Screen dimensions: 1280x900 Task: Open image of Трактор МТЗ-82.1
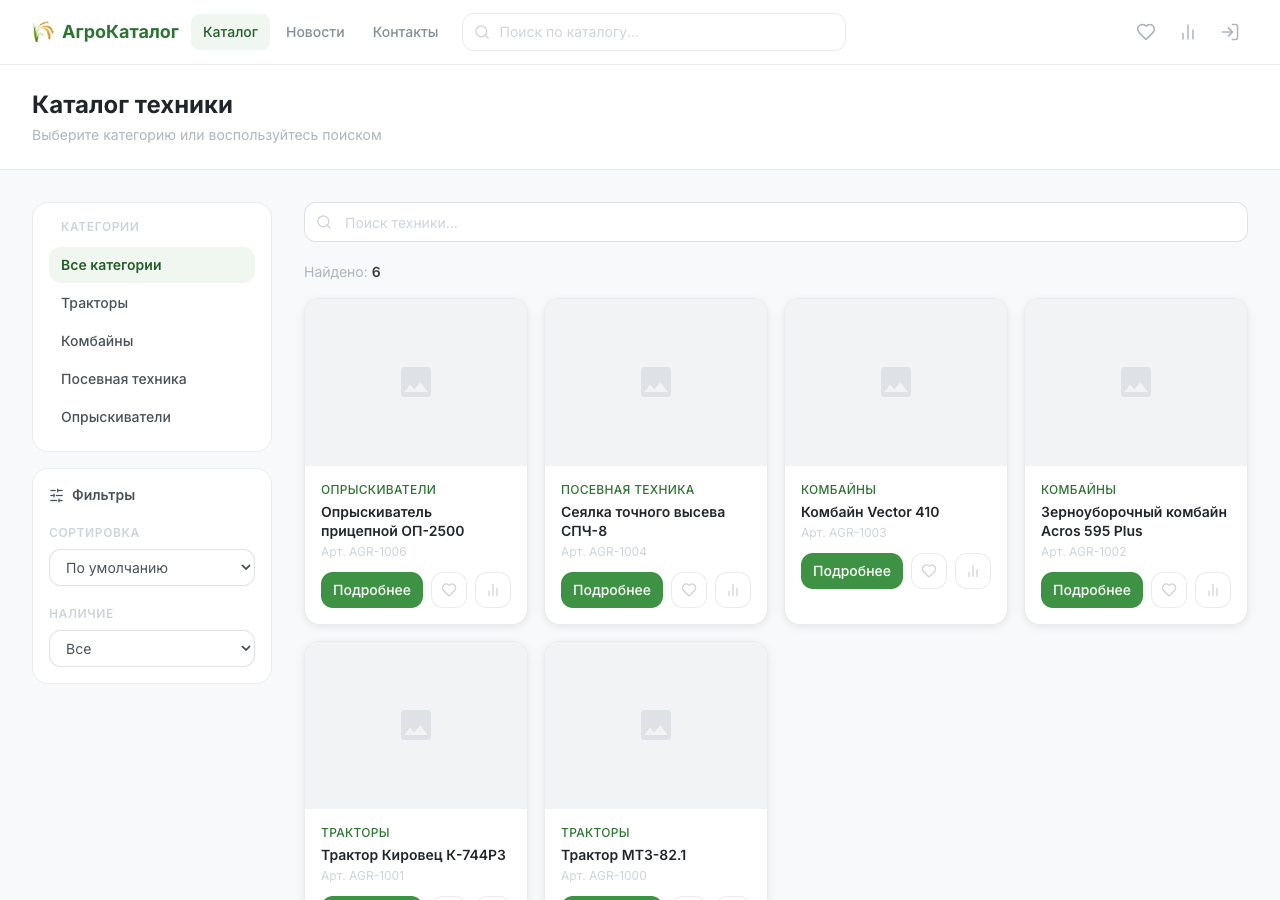pyautogui.click(x=656, y=725)
